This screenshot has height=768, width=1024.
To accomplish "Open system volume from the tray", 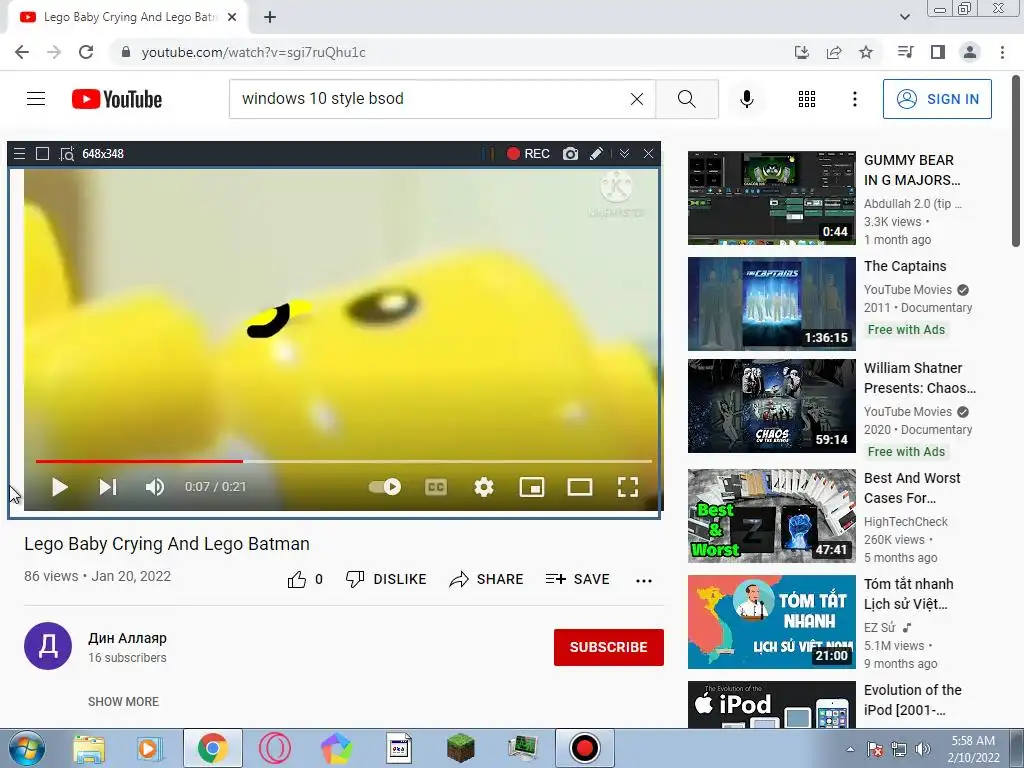I will [923, 749].
